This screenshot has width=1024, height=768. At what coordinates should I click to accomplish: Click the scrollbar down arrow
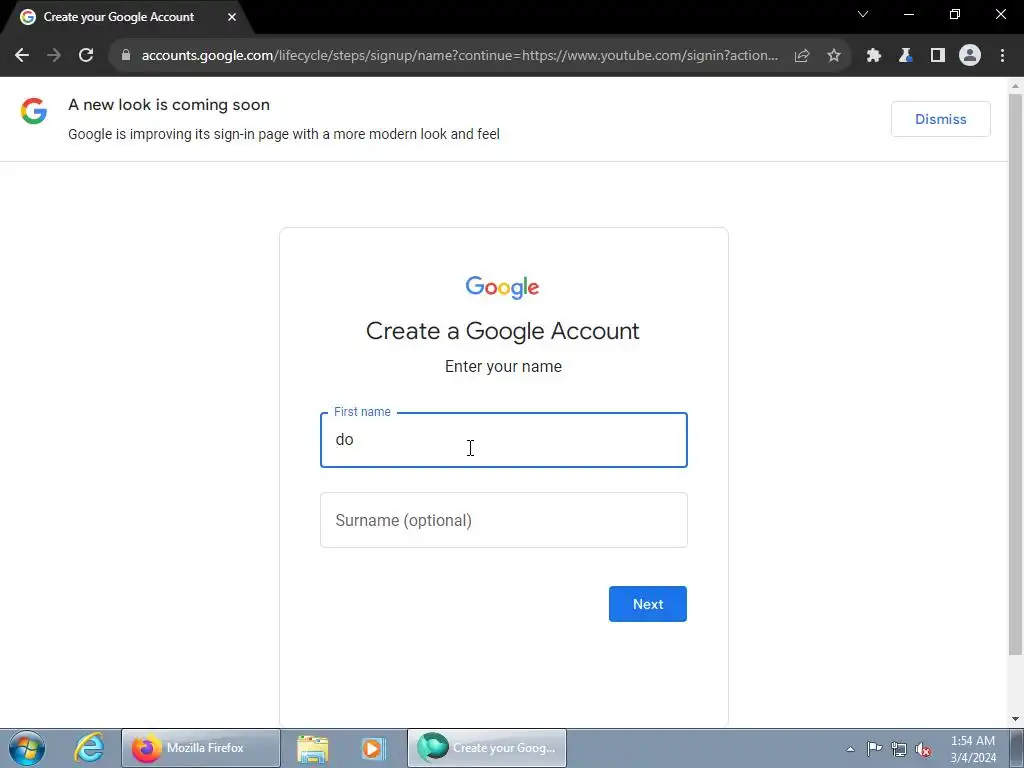click(1016, 719)
